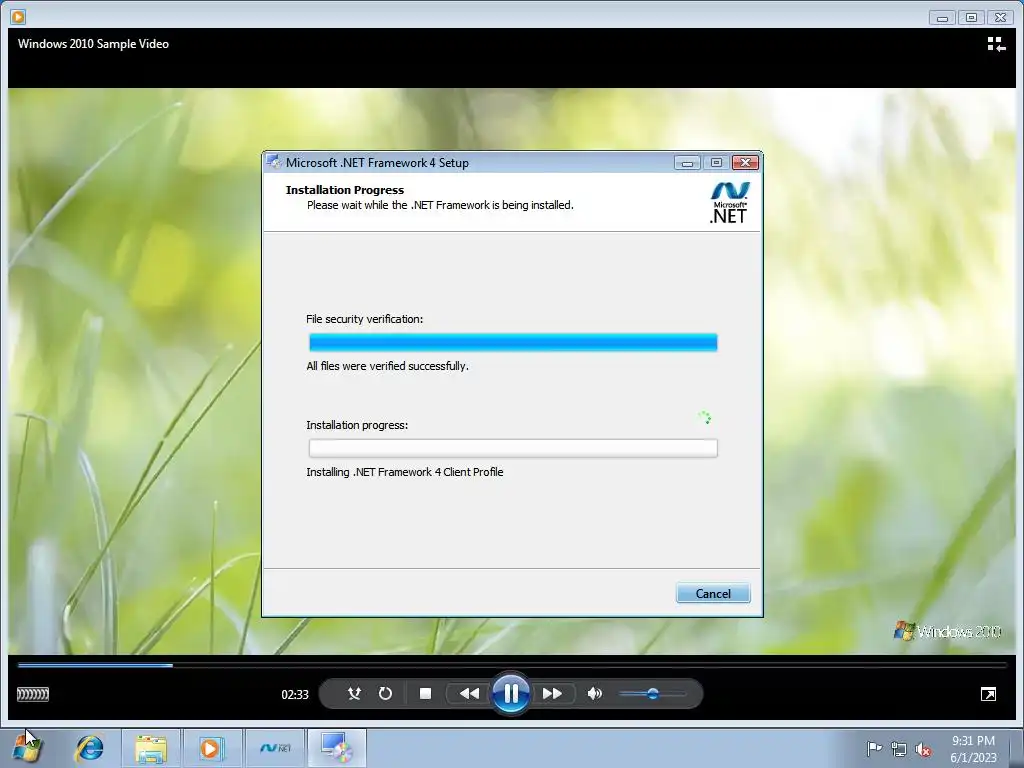Screen dimensions: 1024x768
Task: Stop the video playback
Action: 425,694
